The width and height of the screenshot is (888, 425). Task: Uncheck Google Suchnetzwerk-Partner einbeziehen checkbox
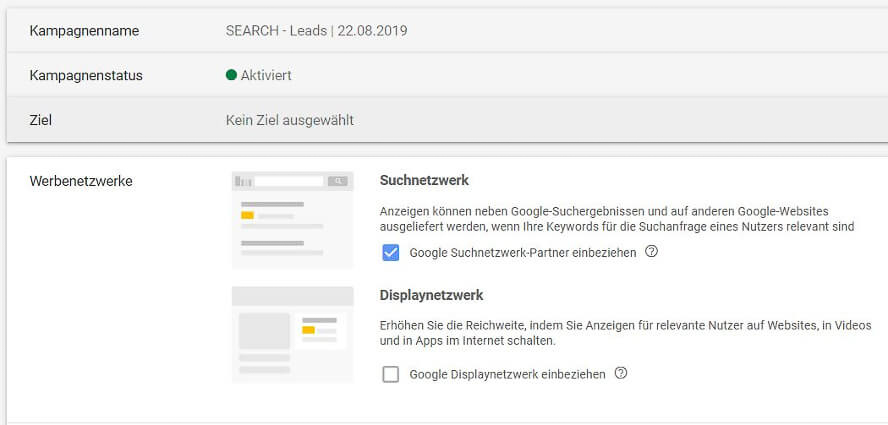[x=391, y=252]
